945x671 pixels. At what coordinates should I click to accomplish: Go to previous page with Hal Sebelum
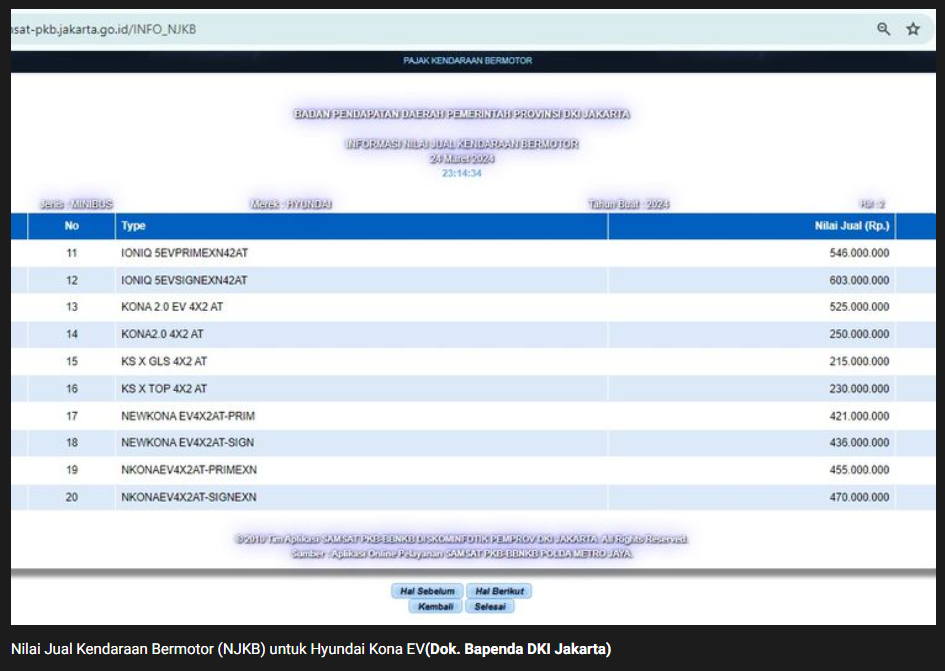click(x=427, y=591)
